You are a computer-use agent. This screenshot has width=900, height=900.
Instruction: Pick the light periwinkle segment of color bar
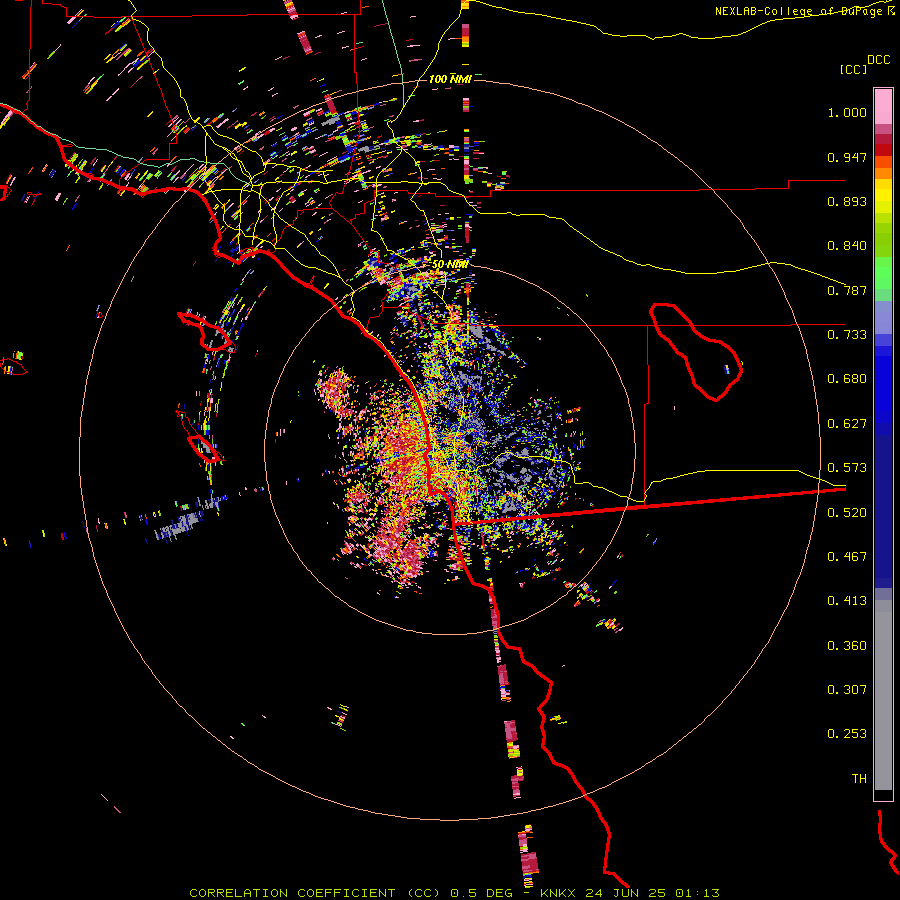[x=883, y=318]
